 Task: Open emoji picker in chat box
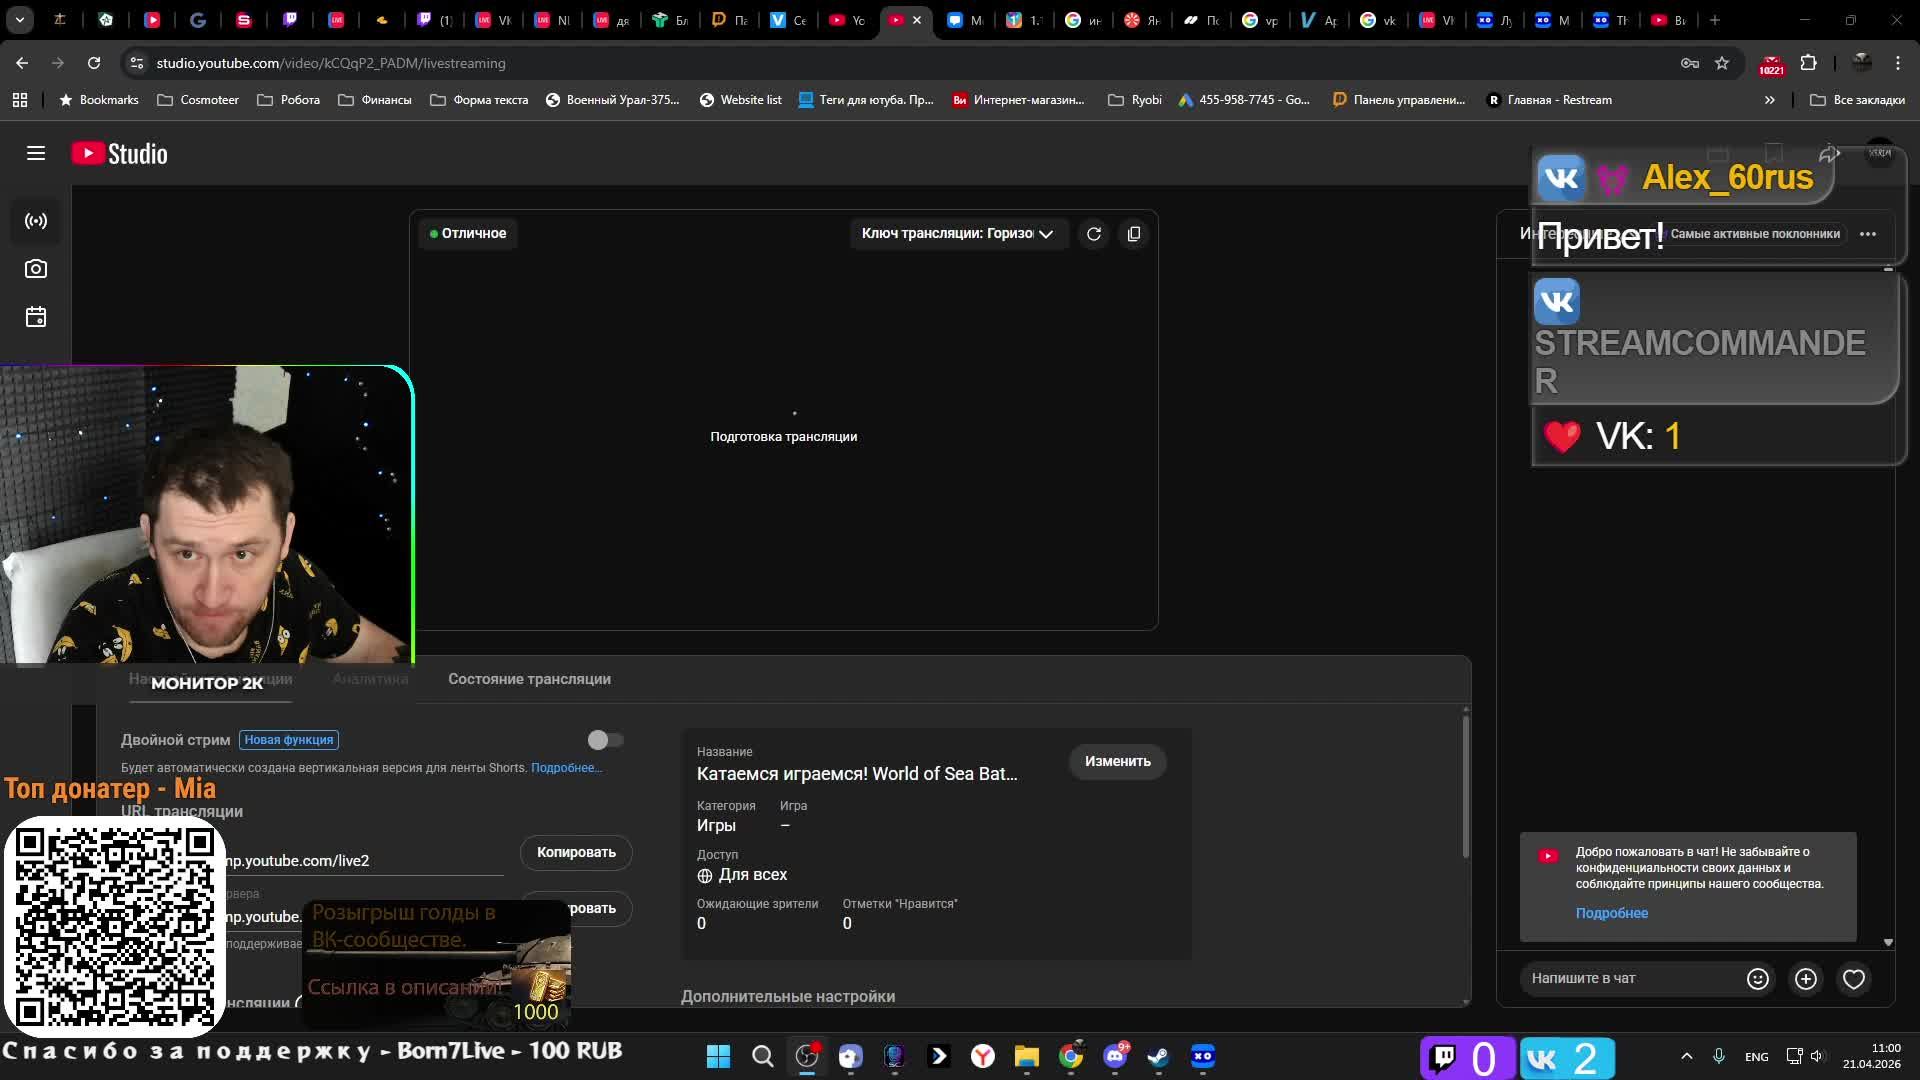pyautogui.click(x=1757, y=979)
